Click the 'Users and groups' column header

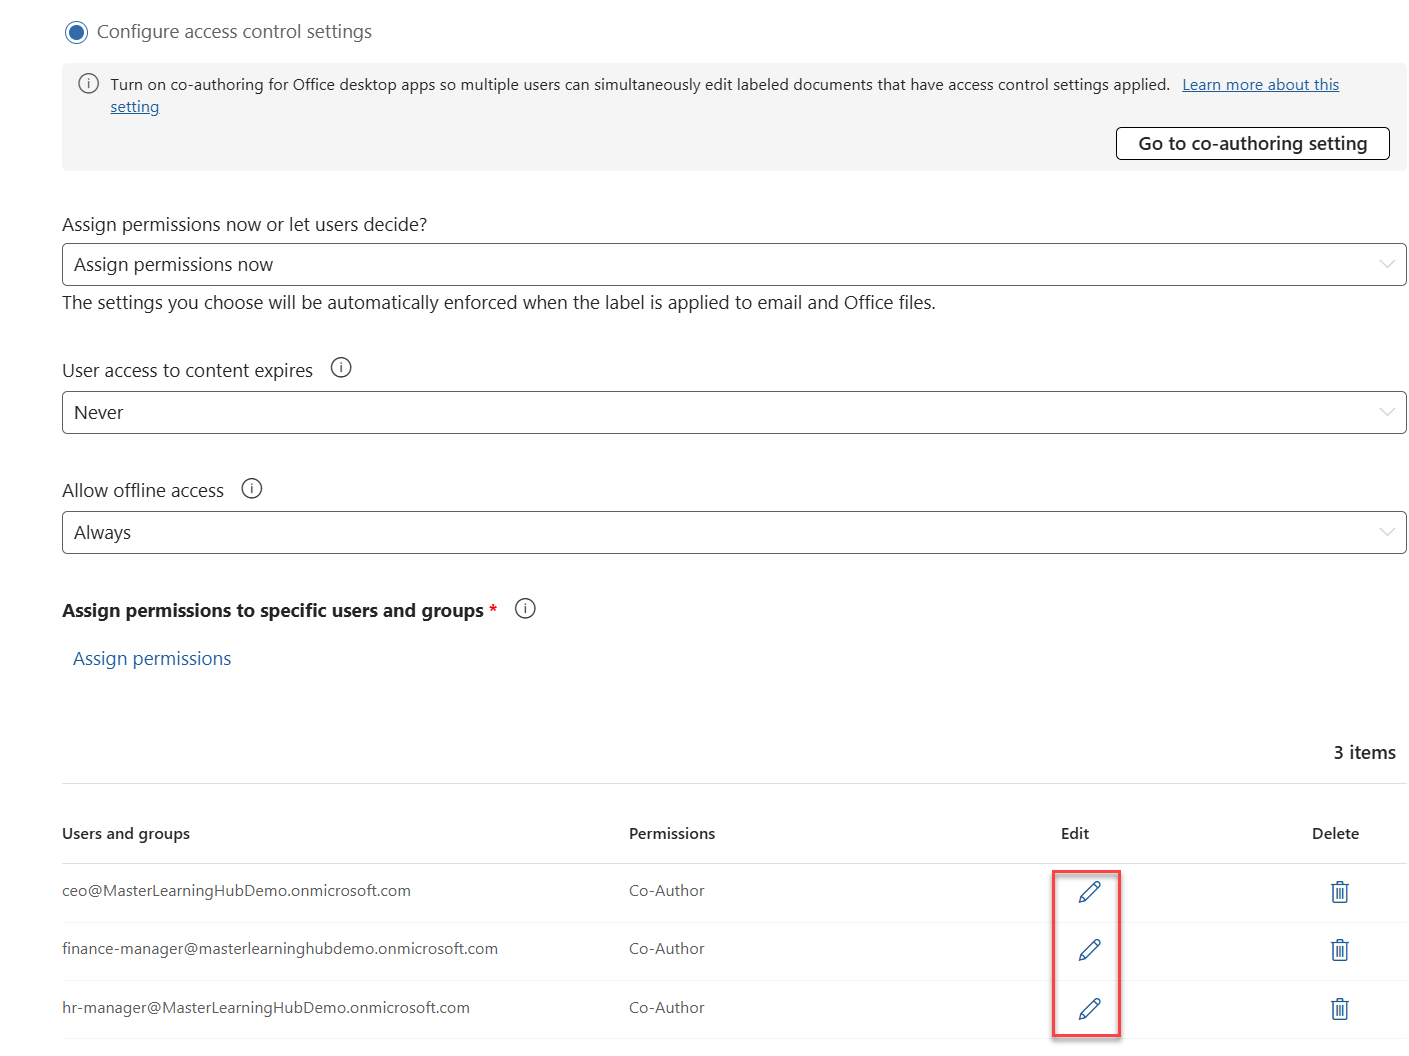(125, 833)
